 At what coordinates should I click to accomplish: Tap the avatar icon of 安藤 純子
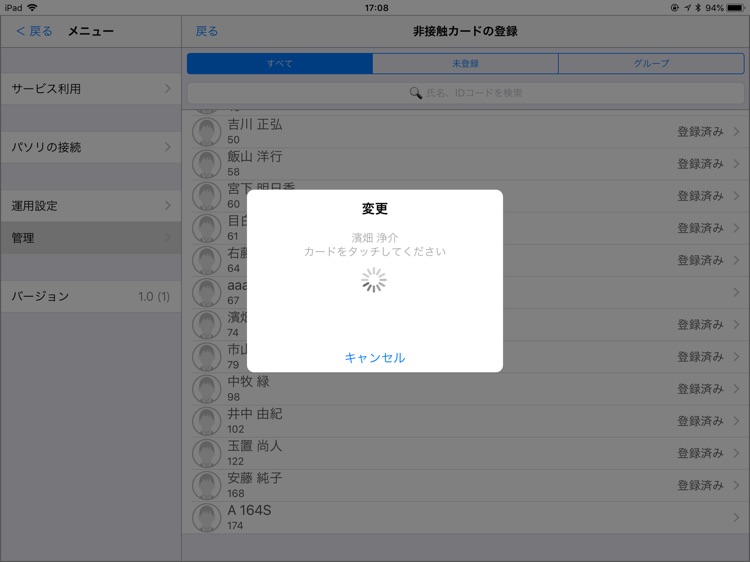coord(207,485)
